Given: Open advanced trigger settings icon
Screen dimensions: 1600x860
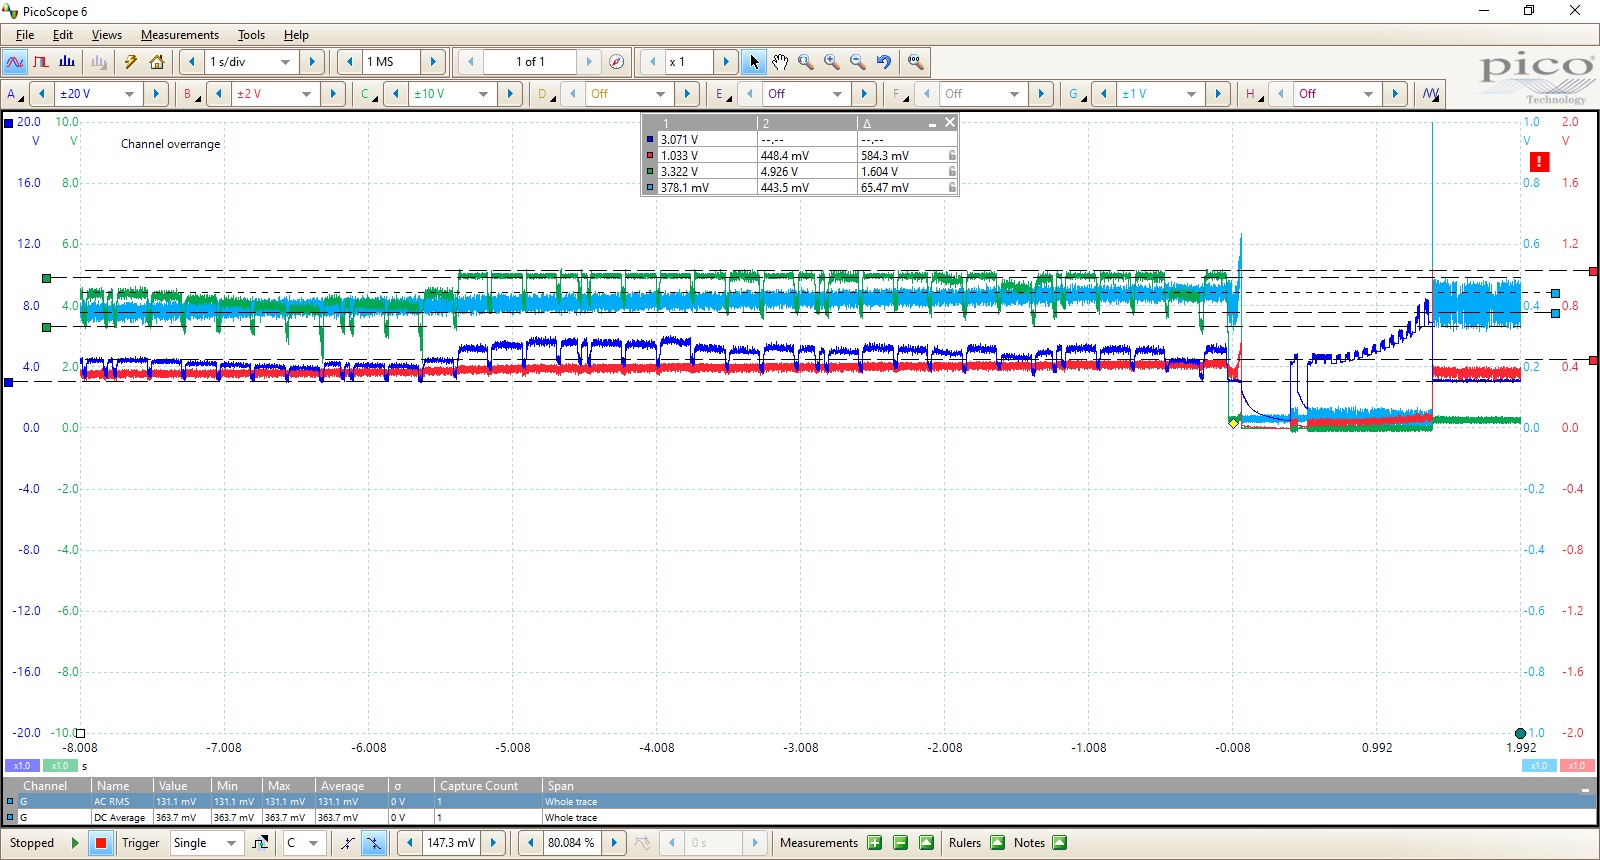Looking at the screenshot, I should click(260, 843).
